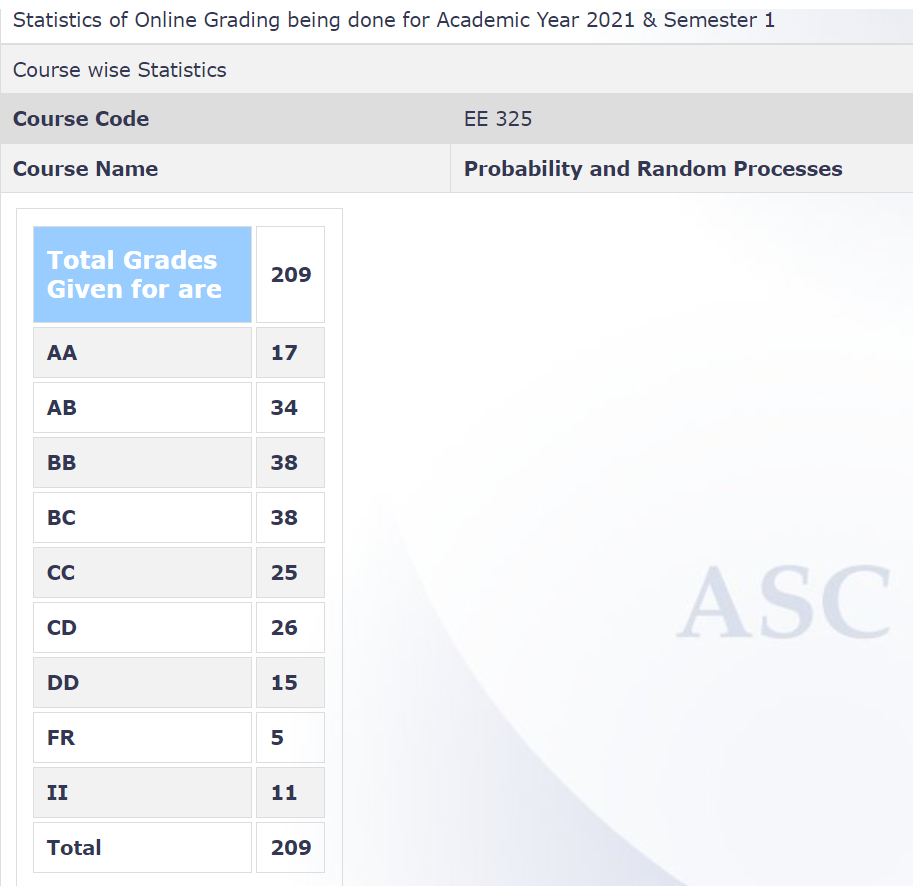Click the II grade label cell
913x886 pixels.
click(x=142, y=793)
